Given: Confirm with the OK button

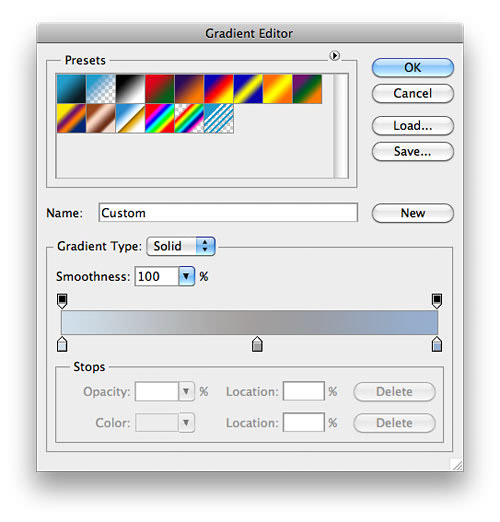Looking at the screenshot, I should pos(413,68).
